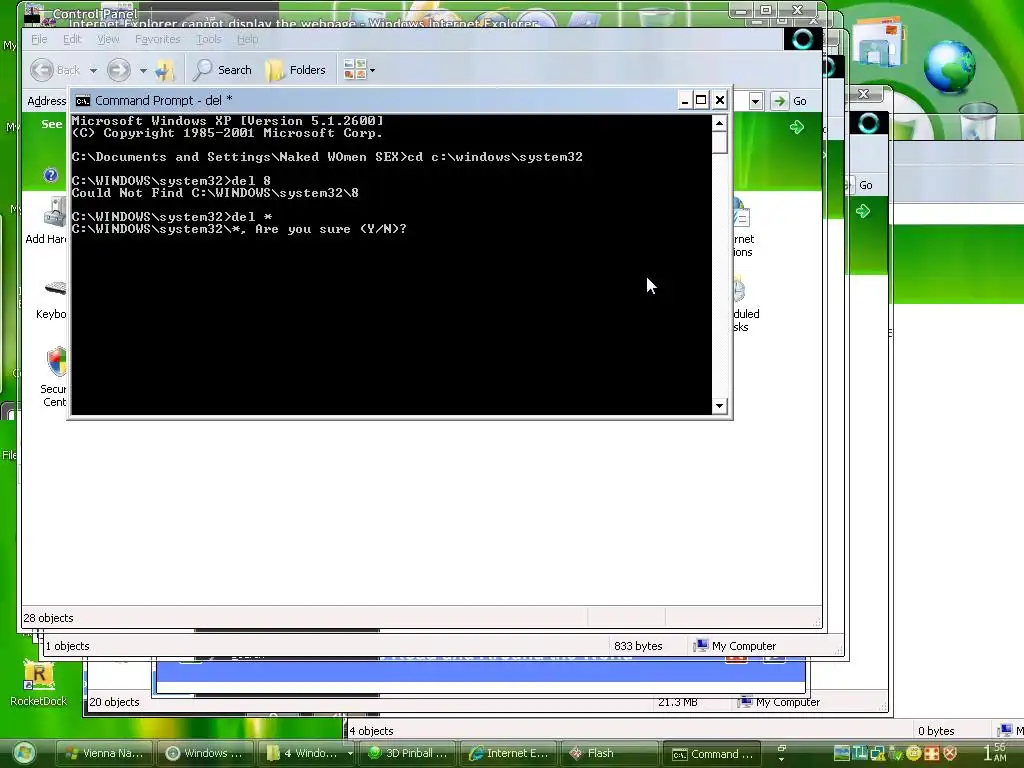Click the taskbar clock showing 1:56 AM

(x=995, y=753)
